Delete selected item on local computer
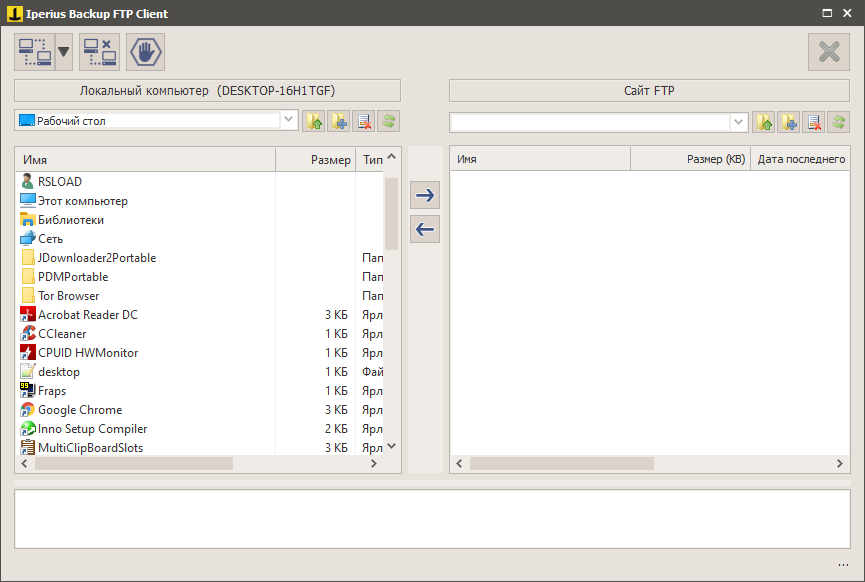The width and height of the screenshot is (865, 582). [x=364, y=121]
